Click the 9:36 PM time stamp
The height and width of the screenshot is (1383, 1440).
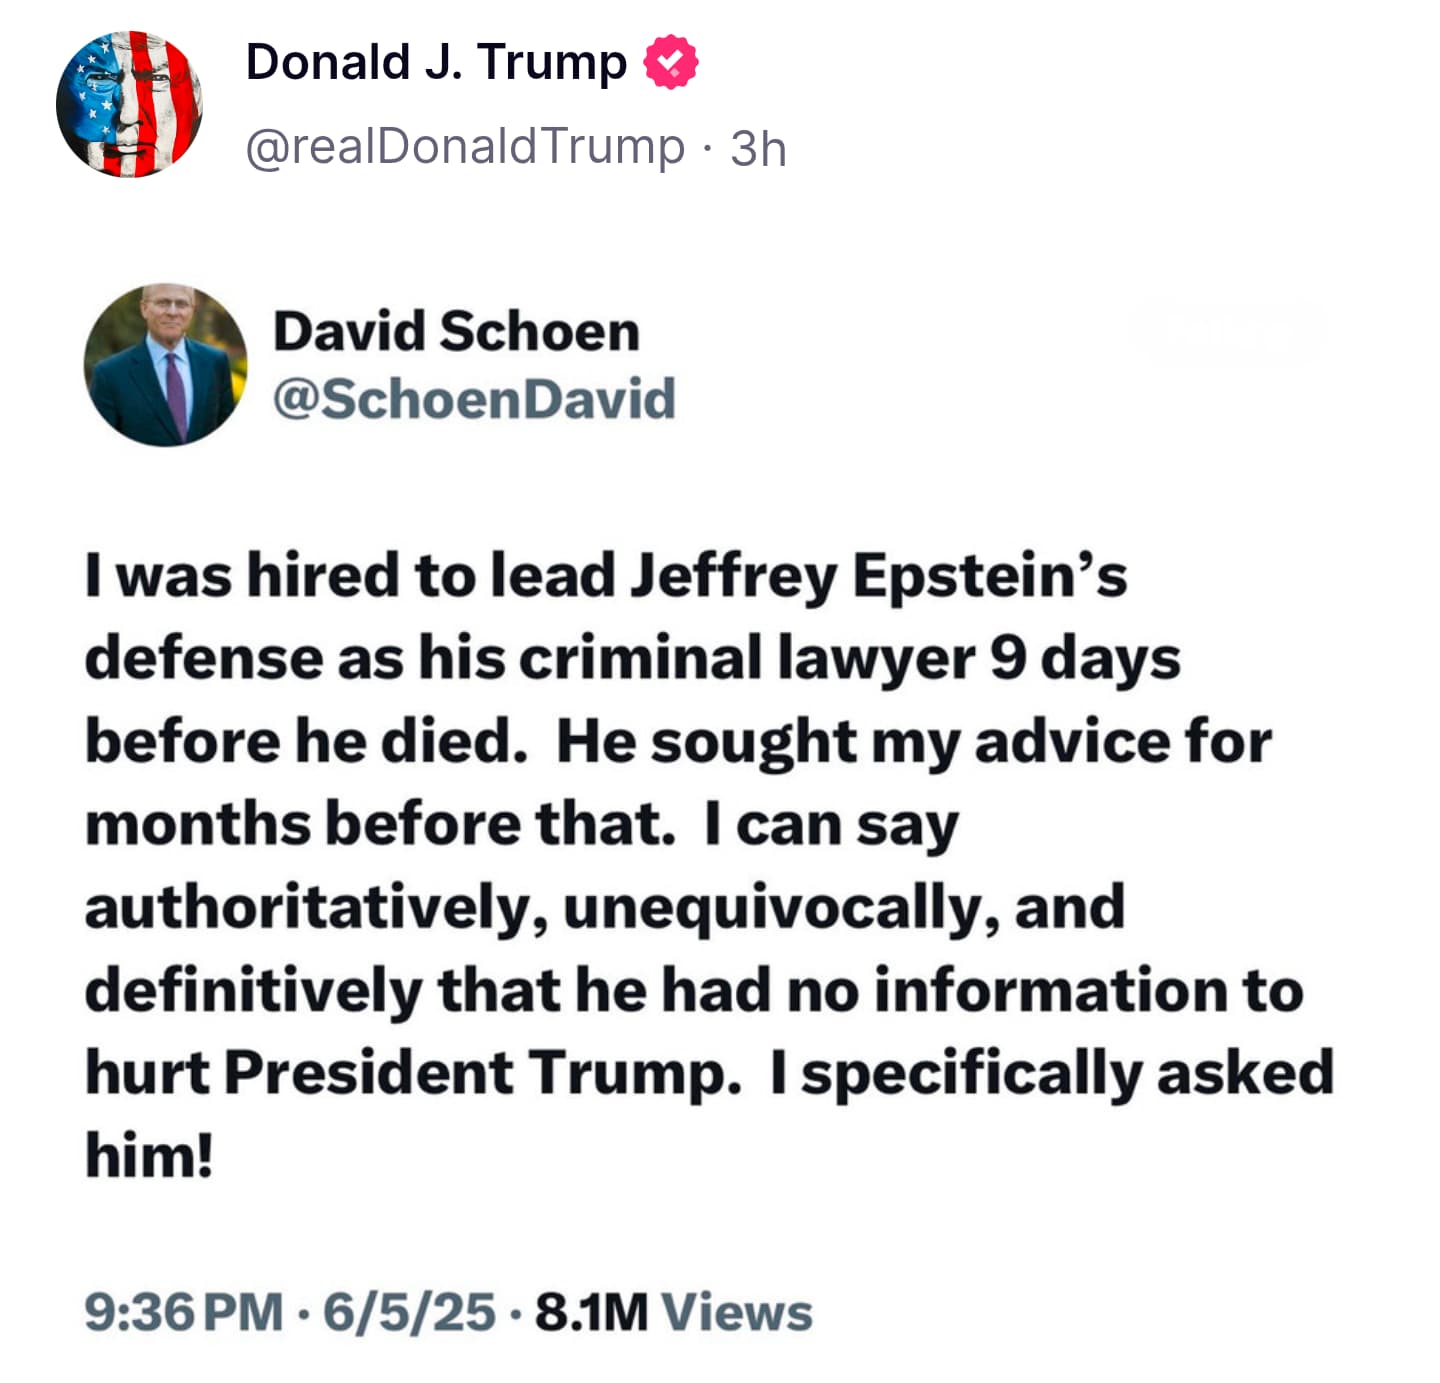coord(184,1312)
